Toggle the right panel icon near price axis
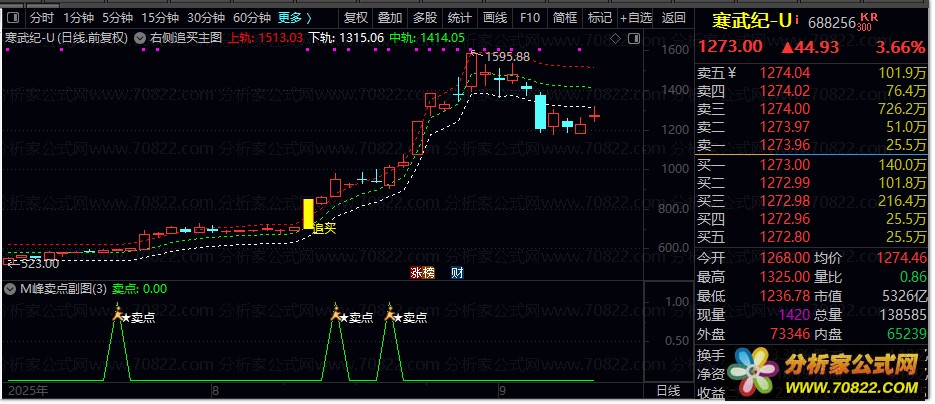 [x=634, y=39]
